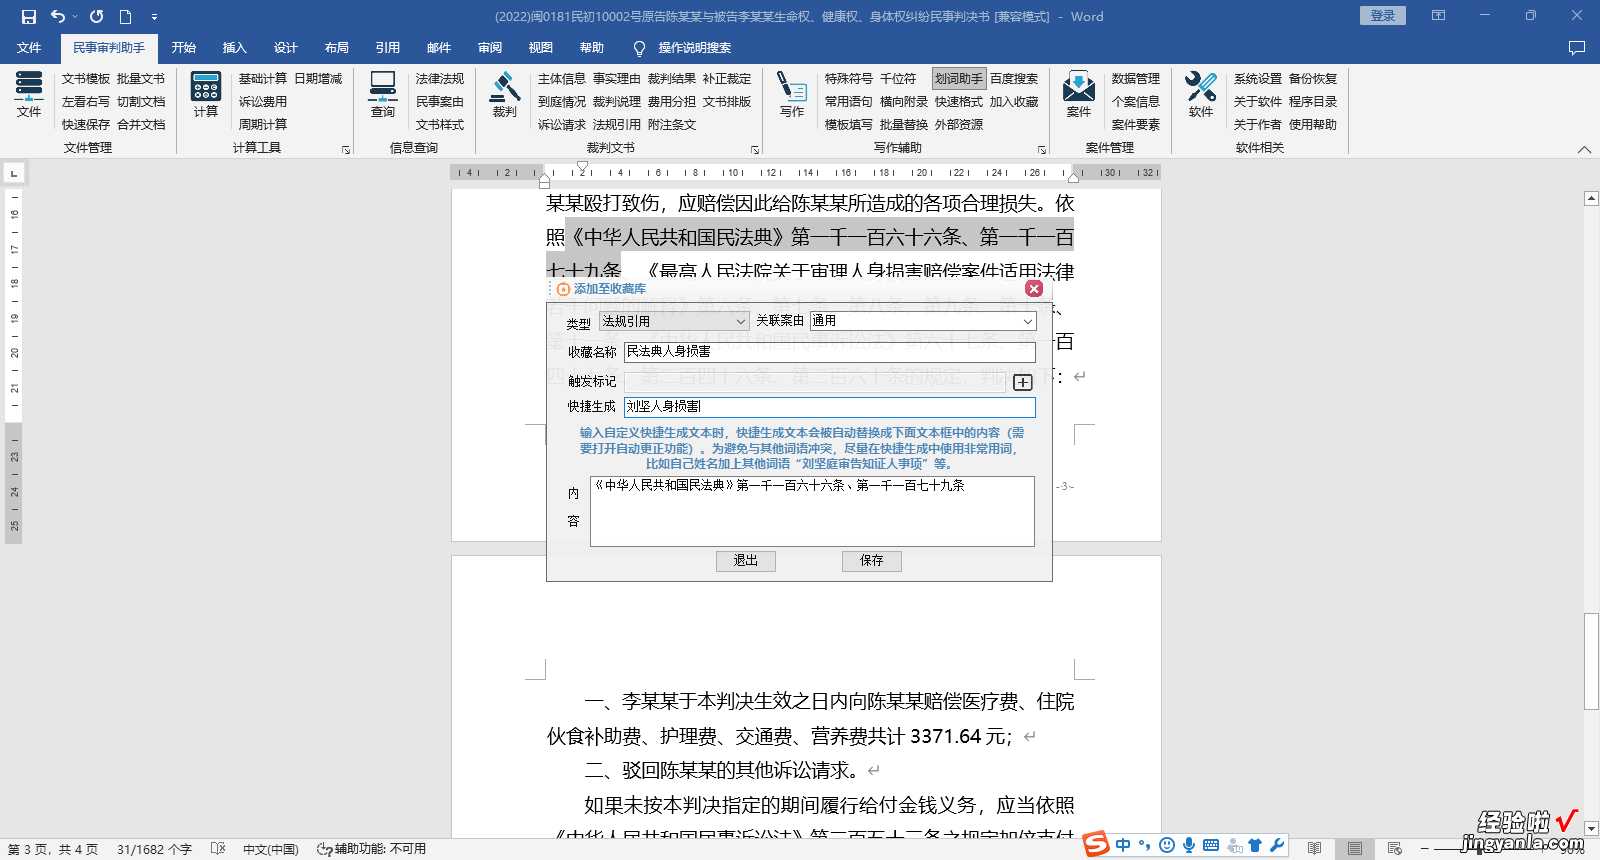Image resolution: width=1600 pixels, height=860 pixels.
Task: Click 加入收藏 in the ribbon
Action: (1014, 101)
